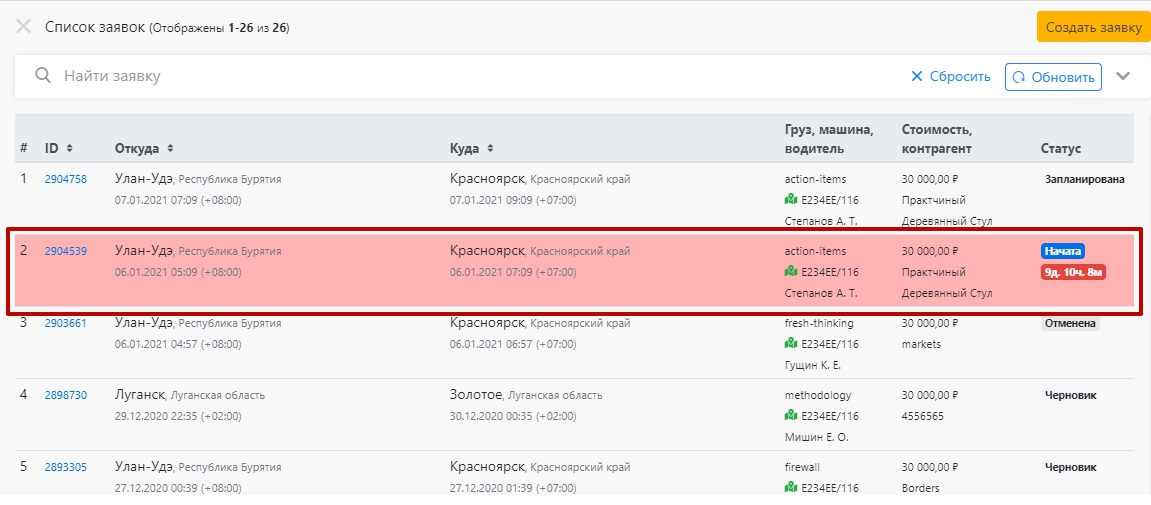Click the map icon in row 2903661

point(791,343)
